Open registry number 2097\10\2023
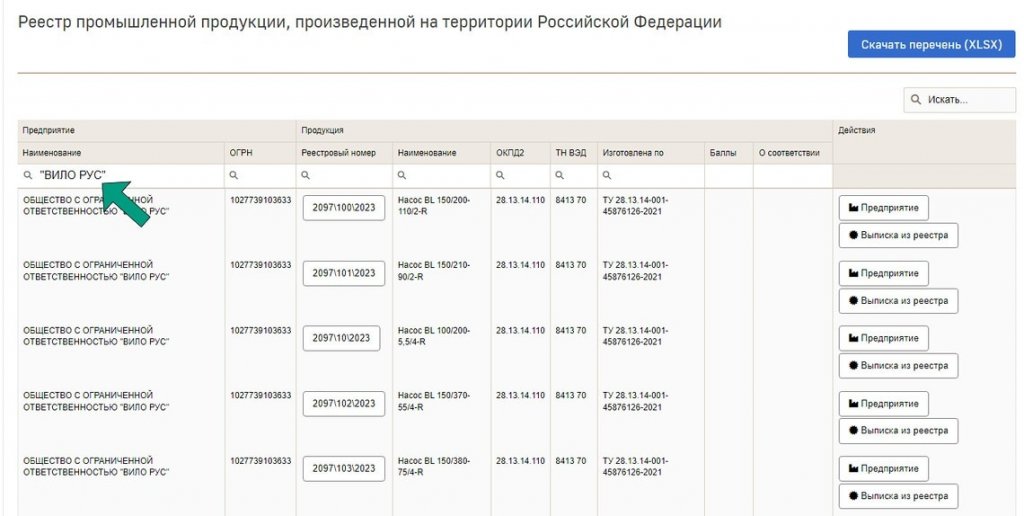Viewport: 1024px width, 516px height. coord(341,338)
